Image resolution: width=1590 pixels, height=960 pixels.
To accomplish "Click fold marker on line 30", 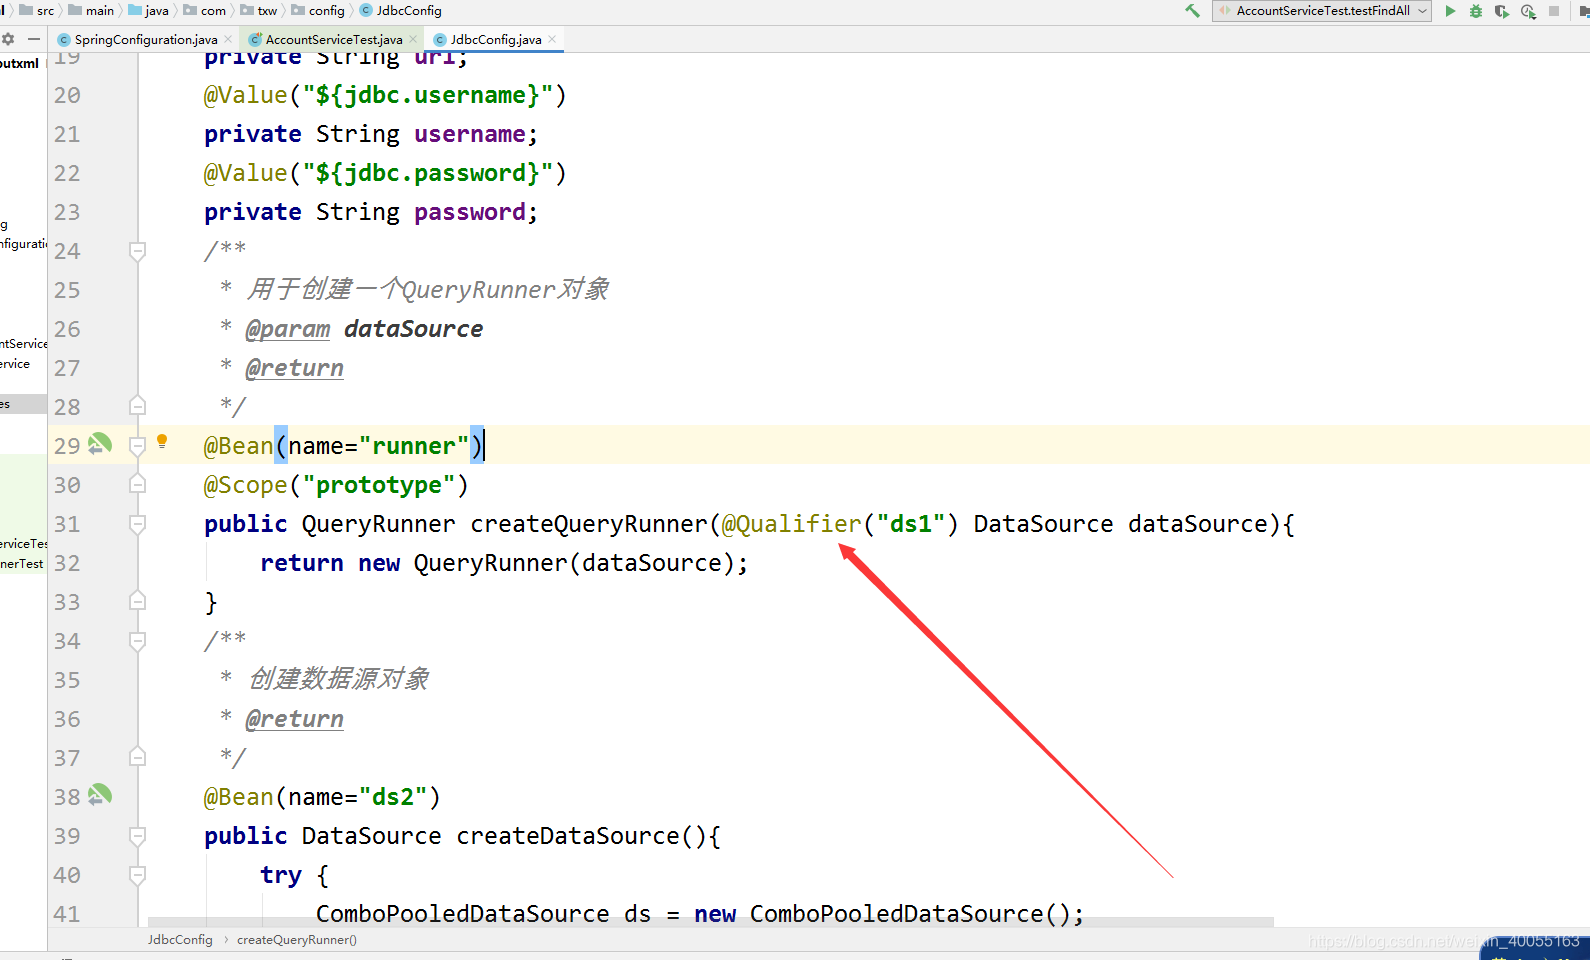I will click(x=138, y=484).
